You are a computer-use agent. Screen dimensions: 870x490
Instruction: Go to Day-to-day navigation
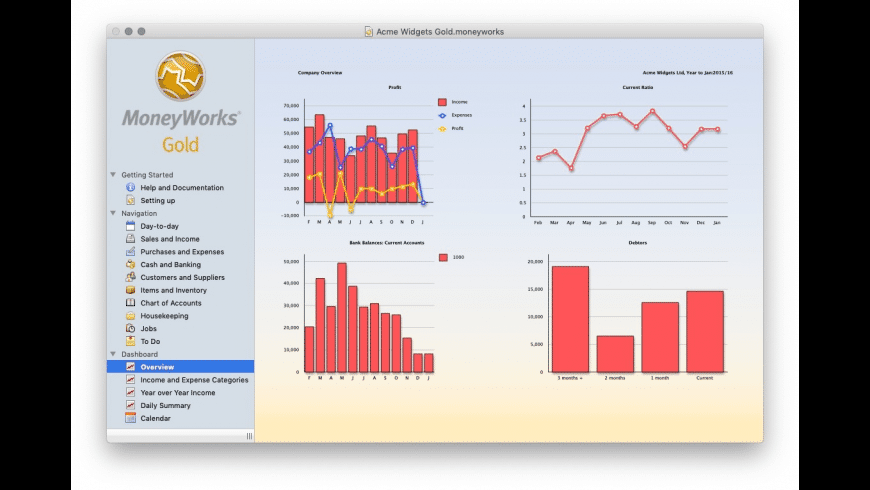[x=159, y=226]
